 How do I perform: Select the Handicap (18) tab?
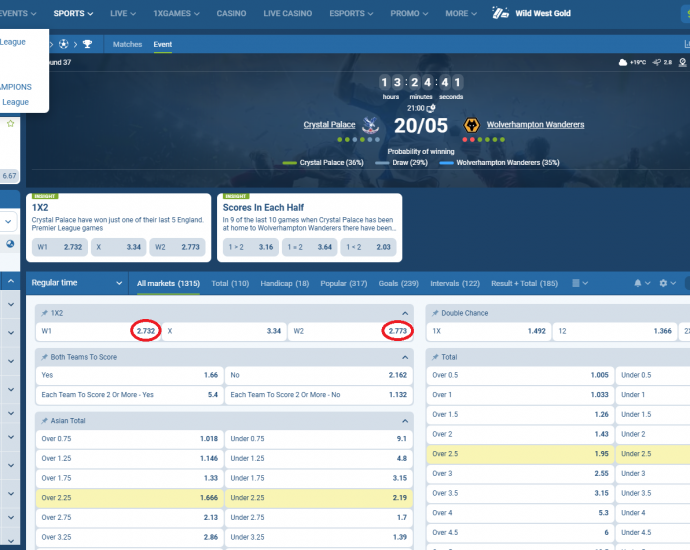[x=285, y=283]
